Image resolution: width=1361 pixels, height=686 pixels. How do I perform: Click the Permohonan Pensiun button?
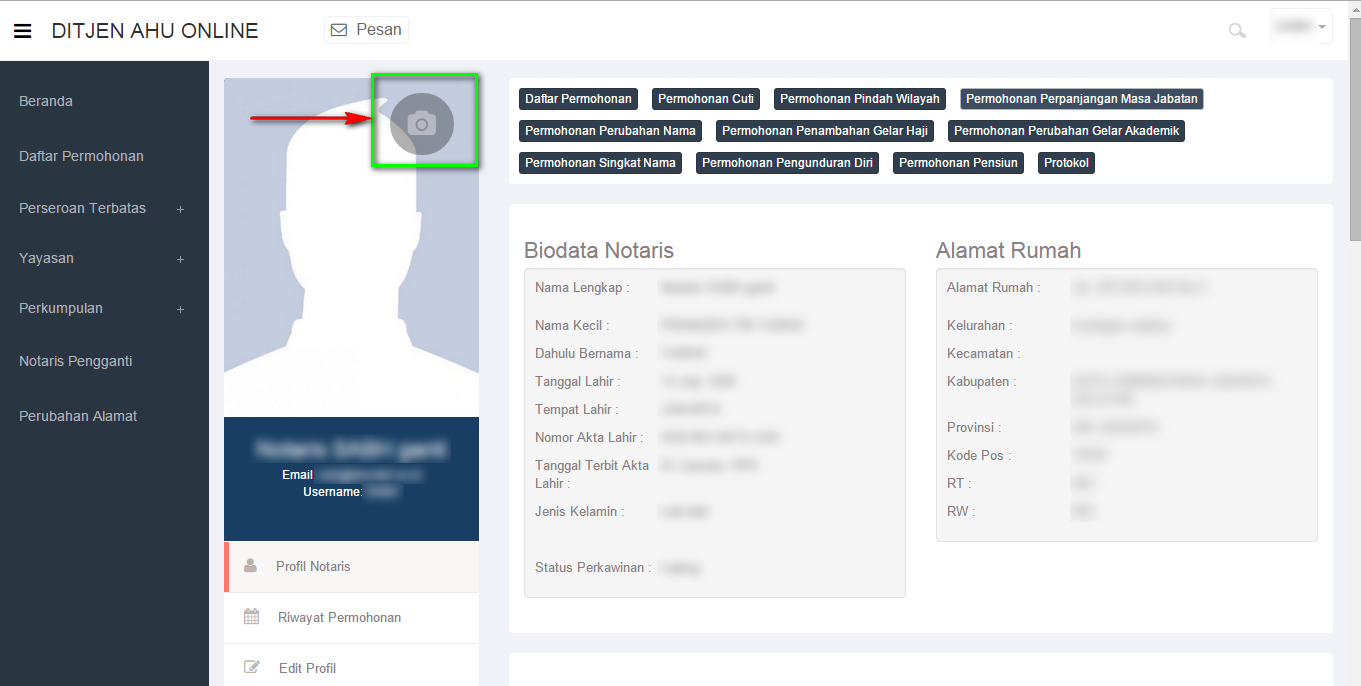(958, 163)
